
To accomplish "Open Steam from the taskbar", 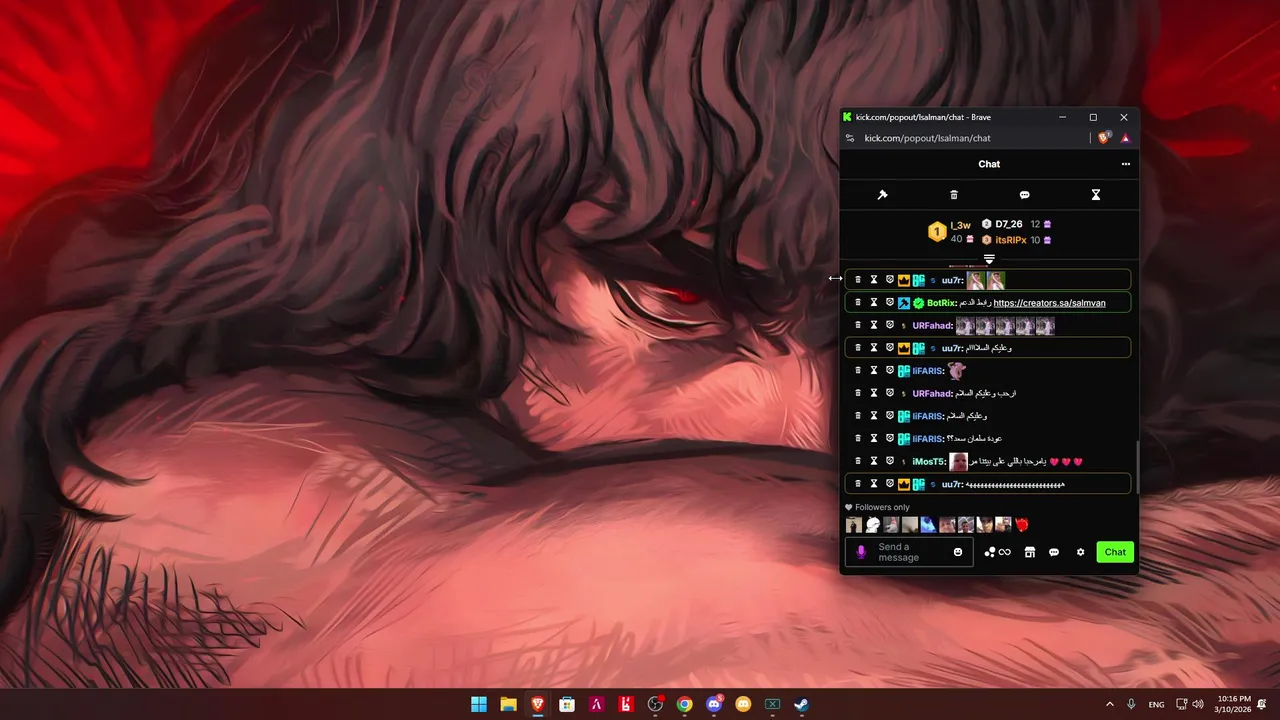I will click(x=802, y=704).
